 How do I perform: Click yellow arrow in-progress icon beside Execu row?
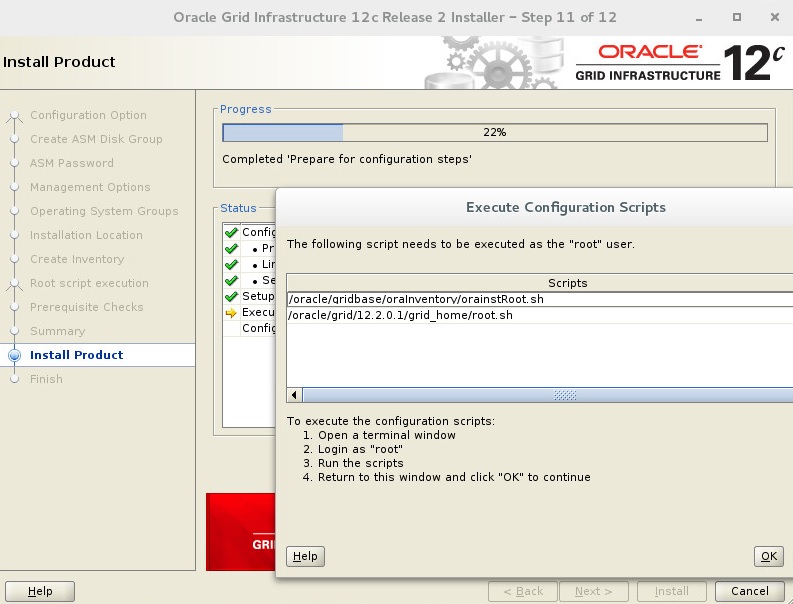coord(231,313)
